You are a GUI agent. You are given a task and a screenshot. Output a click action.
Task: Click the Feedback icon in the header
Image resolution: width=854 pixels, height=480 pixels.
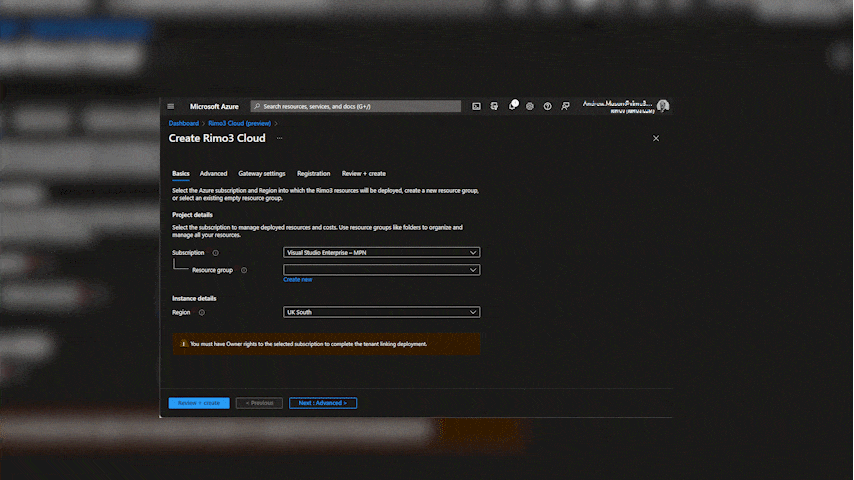565,106
